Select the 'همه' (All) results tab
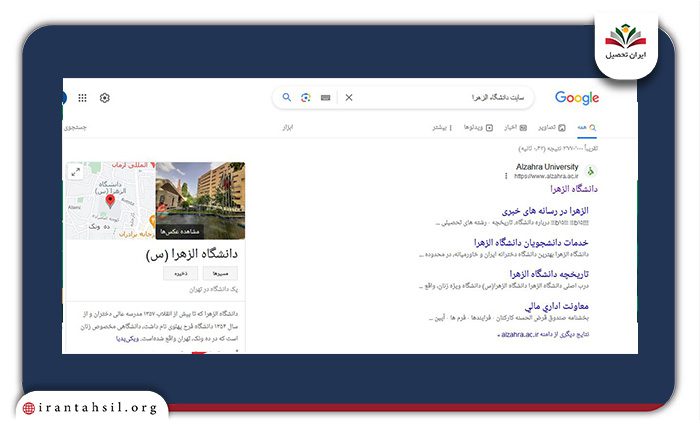 pyautogui.click(x=587, y=128)
